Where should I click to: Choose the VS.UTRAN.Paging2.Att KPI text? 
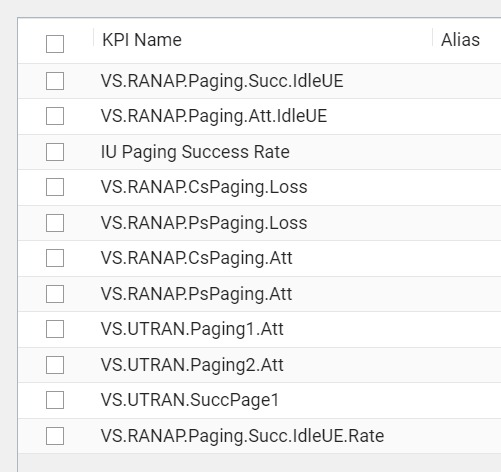(192, 365)
